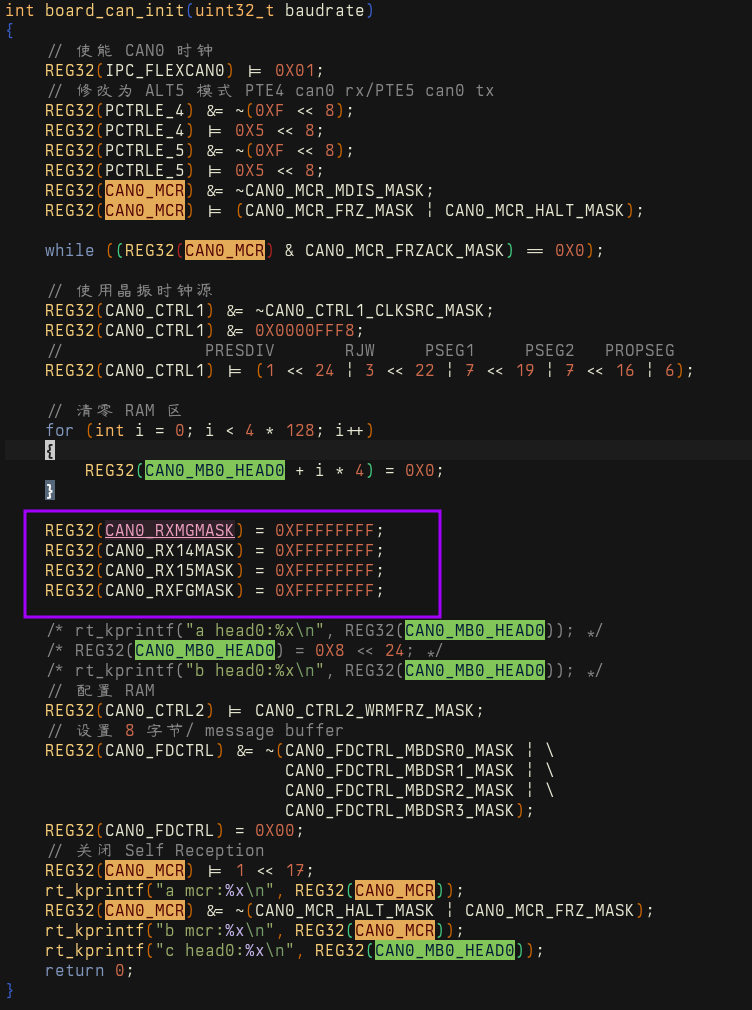Click the CAN0_MCR_FRZACK_MASK macro
Viewport: 752px width, 1010px height.
point(404,250)
